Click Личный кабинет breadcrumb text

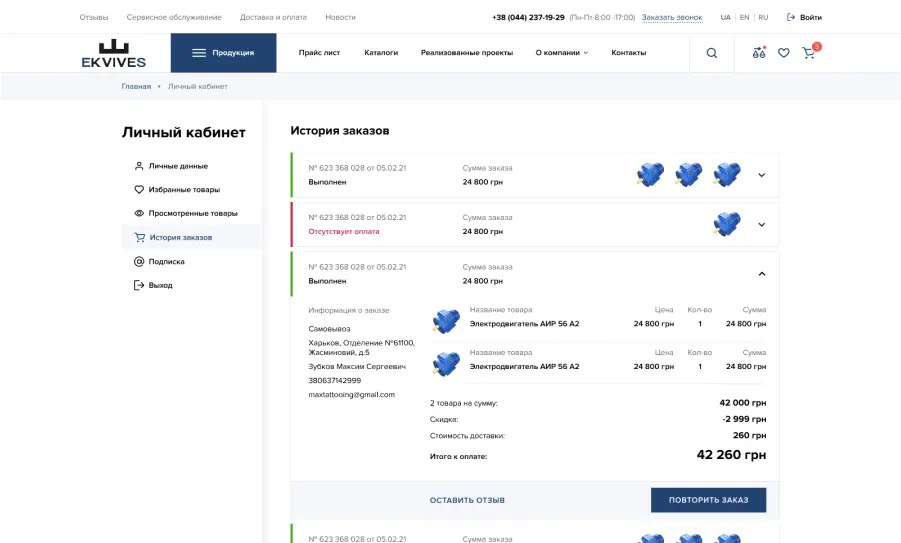point(198,86)
